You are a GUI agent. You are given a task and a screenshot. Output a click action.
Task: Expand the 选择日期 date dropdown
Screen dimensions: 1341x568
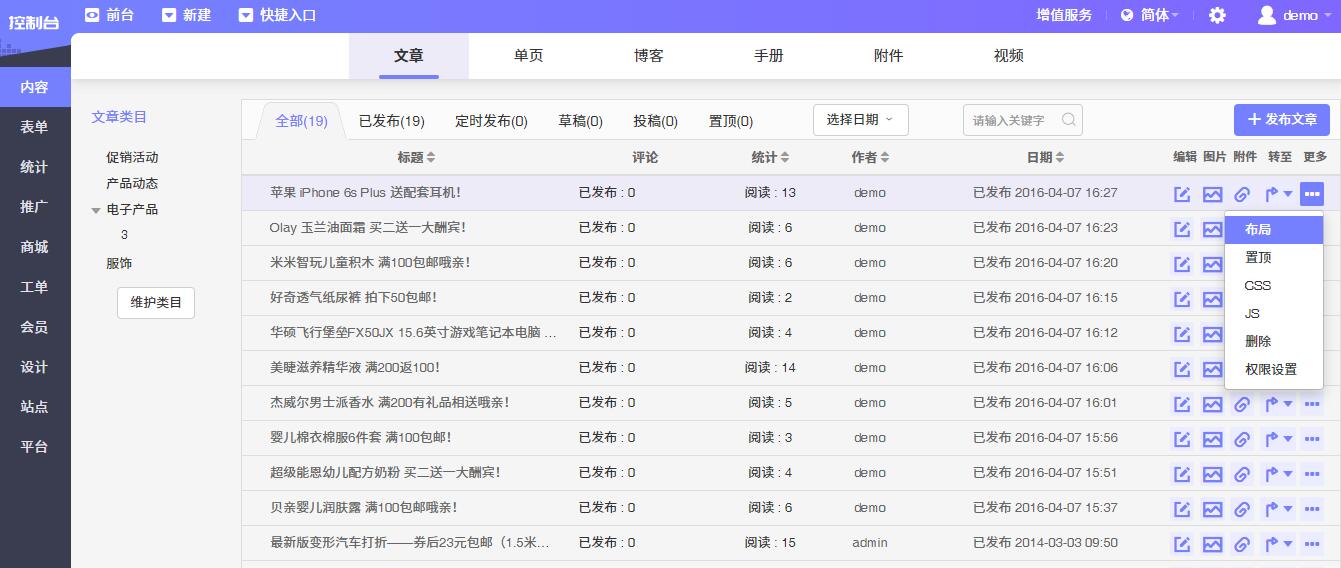(860, 120)
